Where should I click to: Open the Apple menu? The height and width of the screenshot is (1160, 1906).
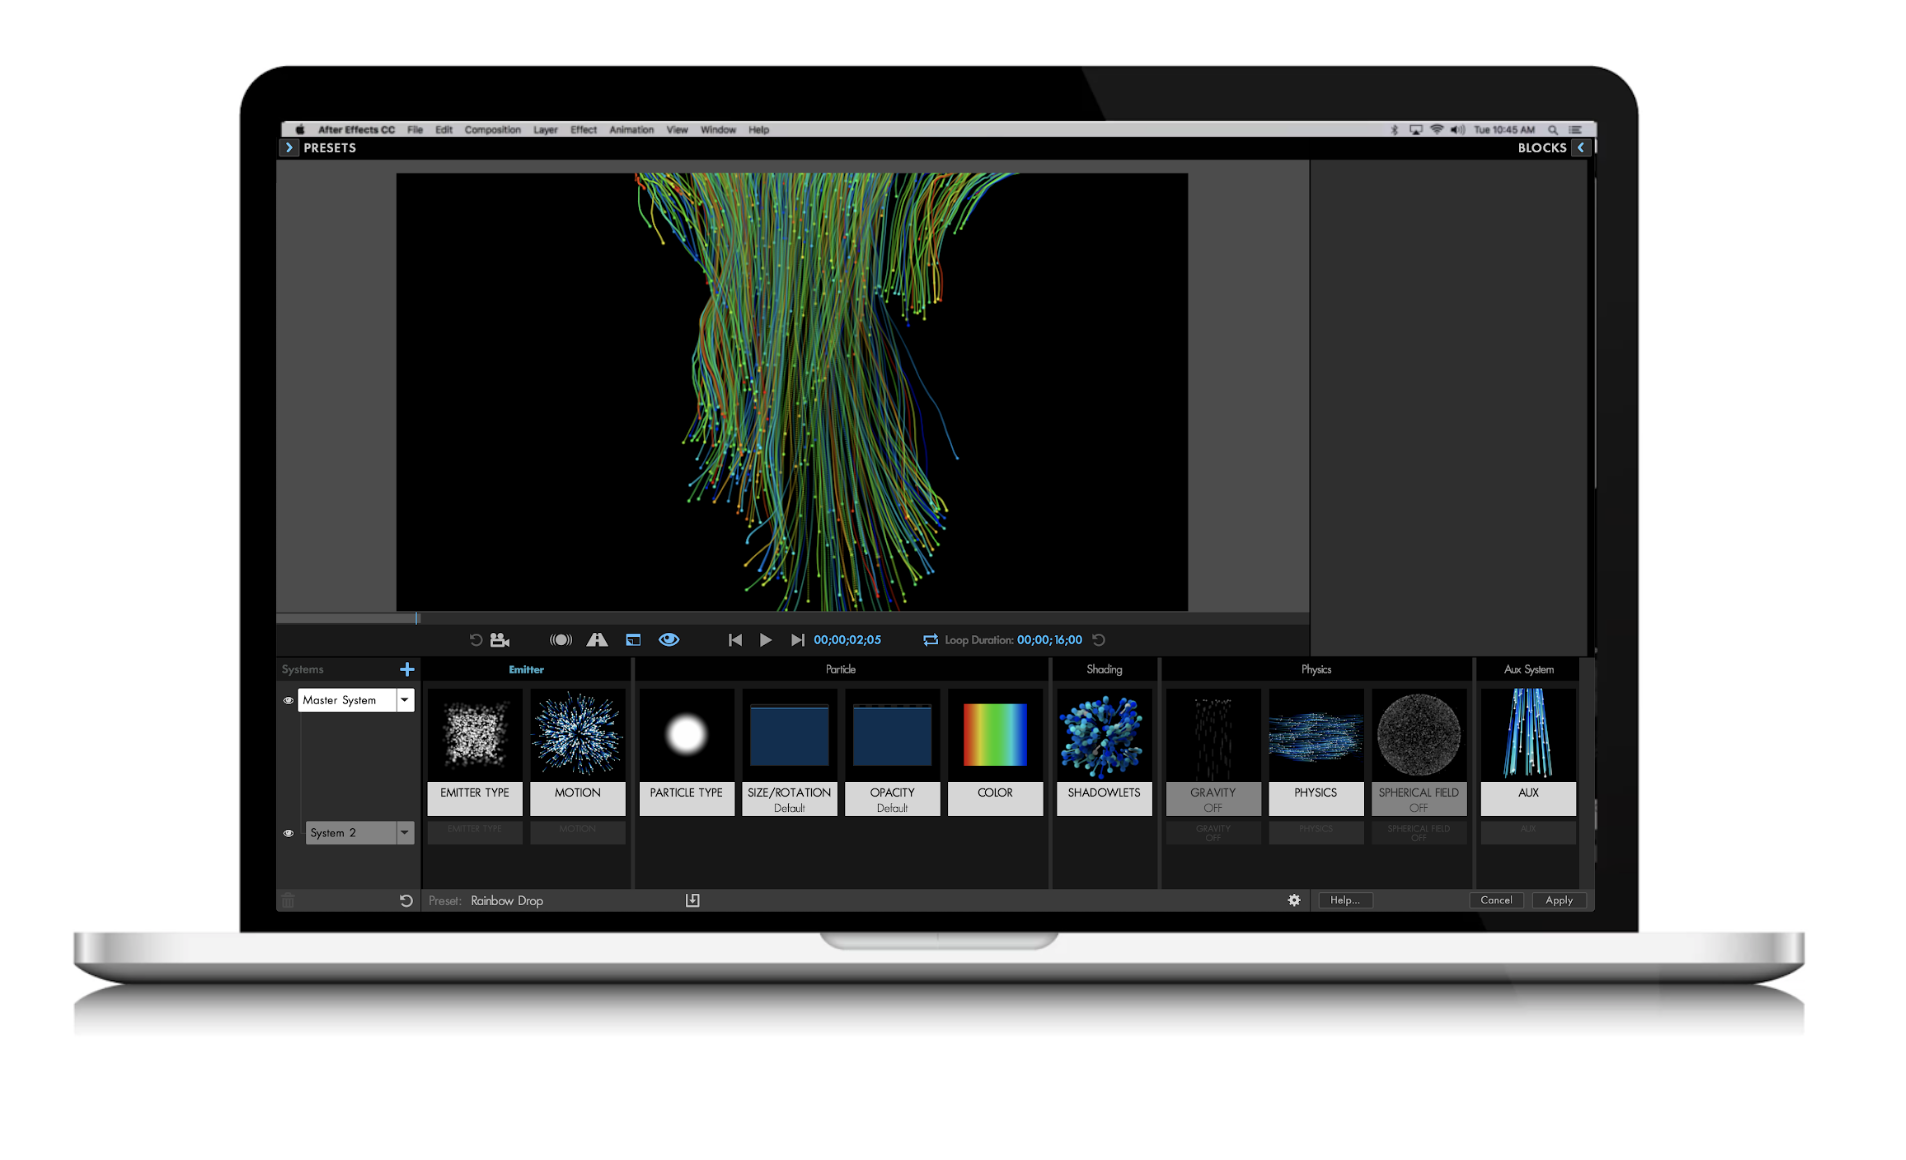[x=299, y=130]
